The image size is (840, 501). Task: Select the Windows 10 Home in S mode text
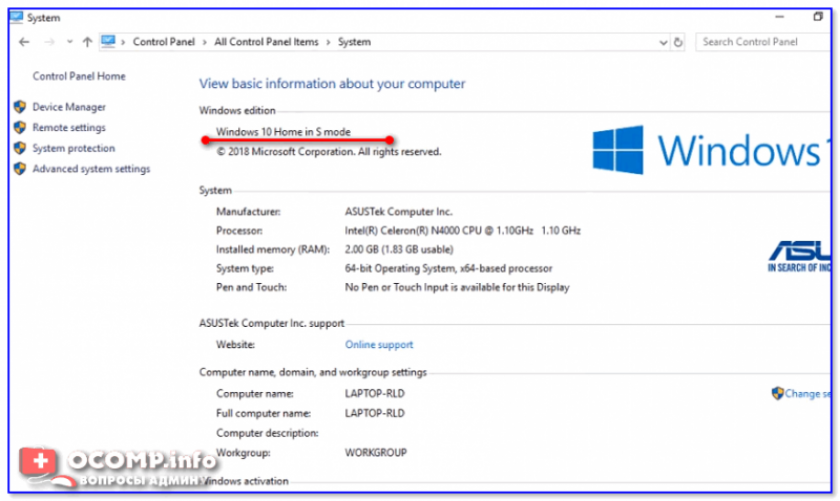pos(283,132)
